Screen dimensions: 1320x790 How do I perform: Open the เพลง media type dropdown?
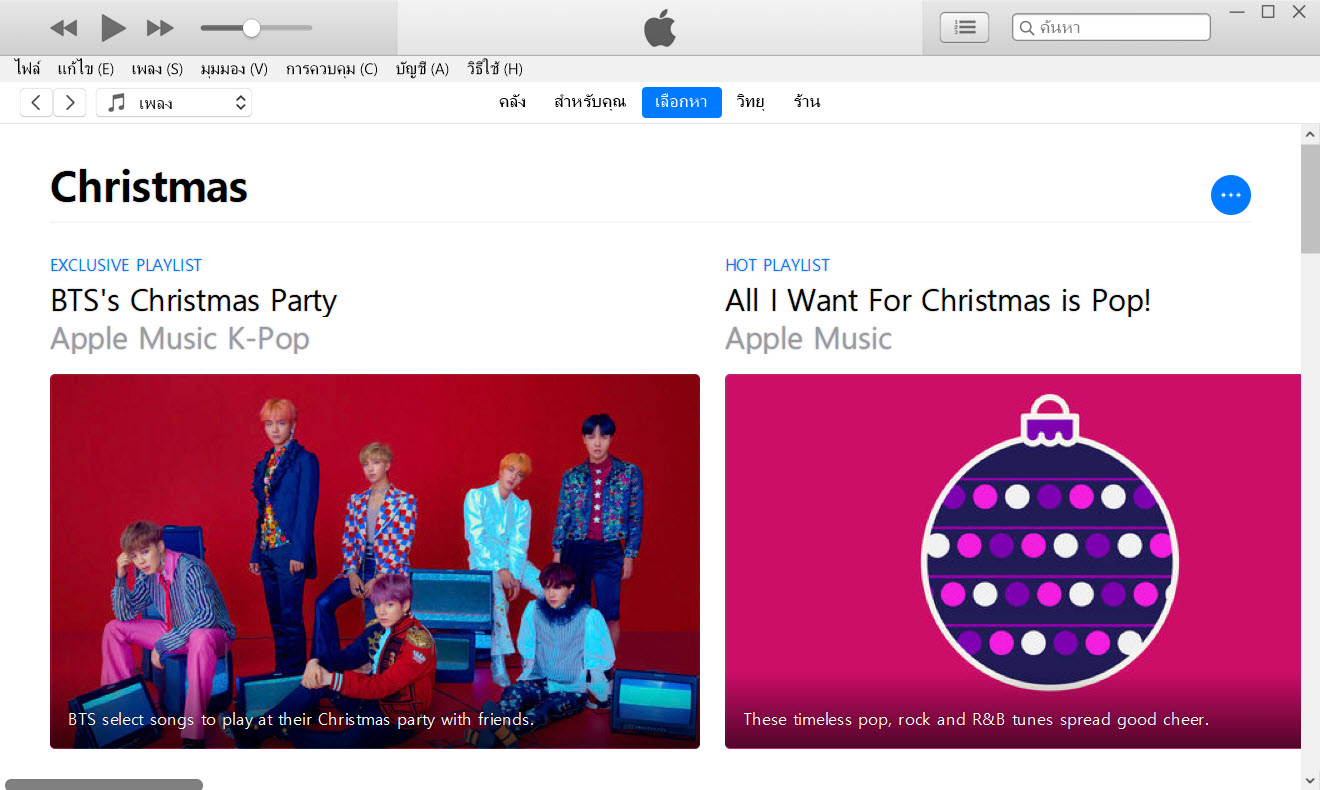click(x=174, y=102)
